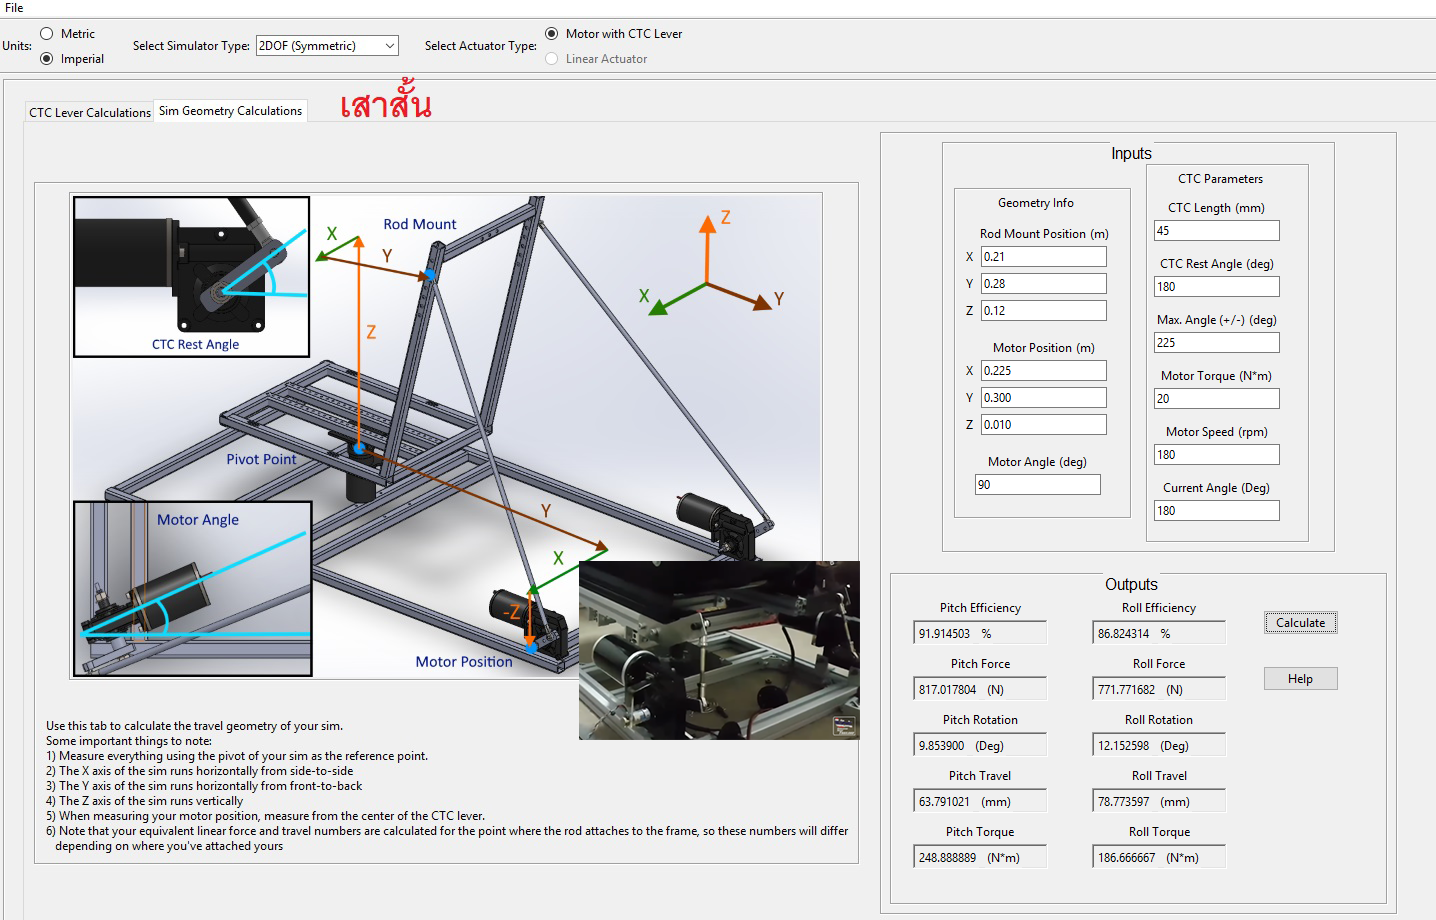Open the File menu
Viewport: 1436px width, 920px height.
click(x=14, y=8)
